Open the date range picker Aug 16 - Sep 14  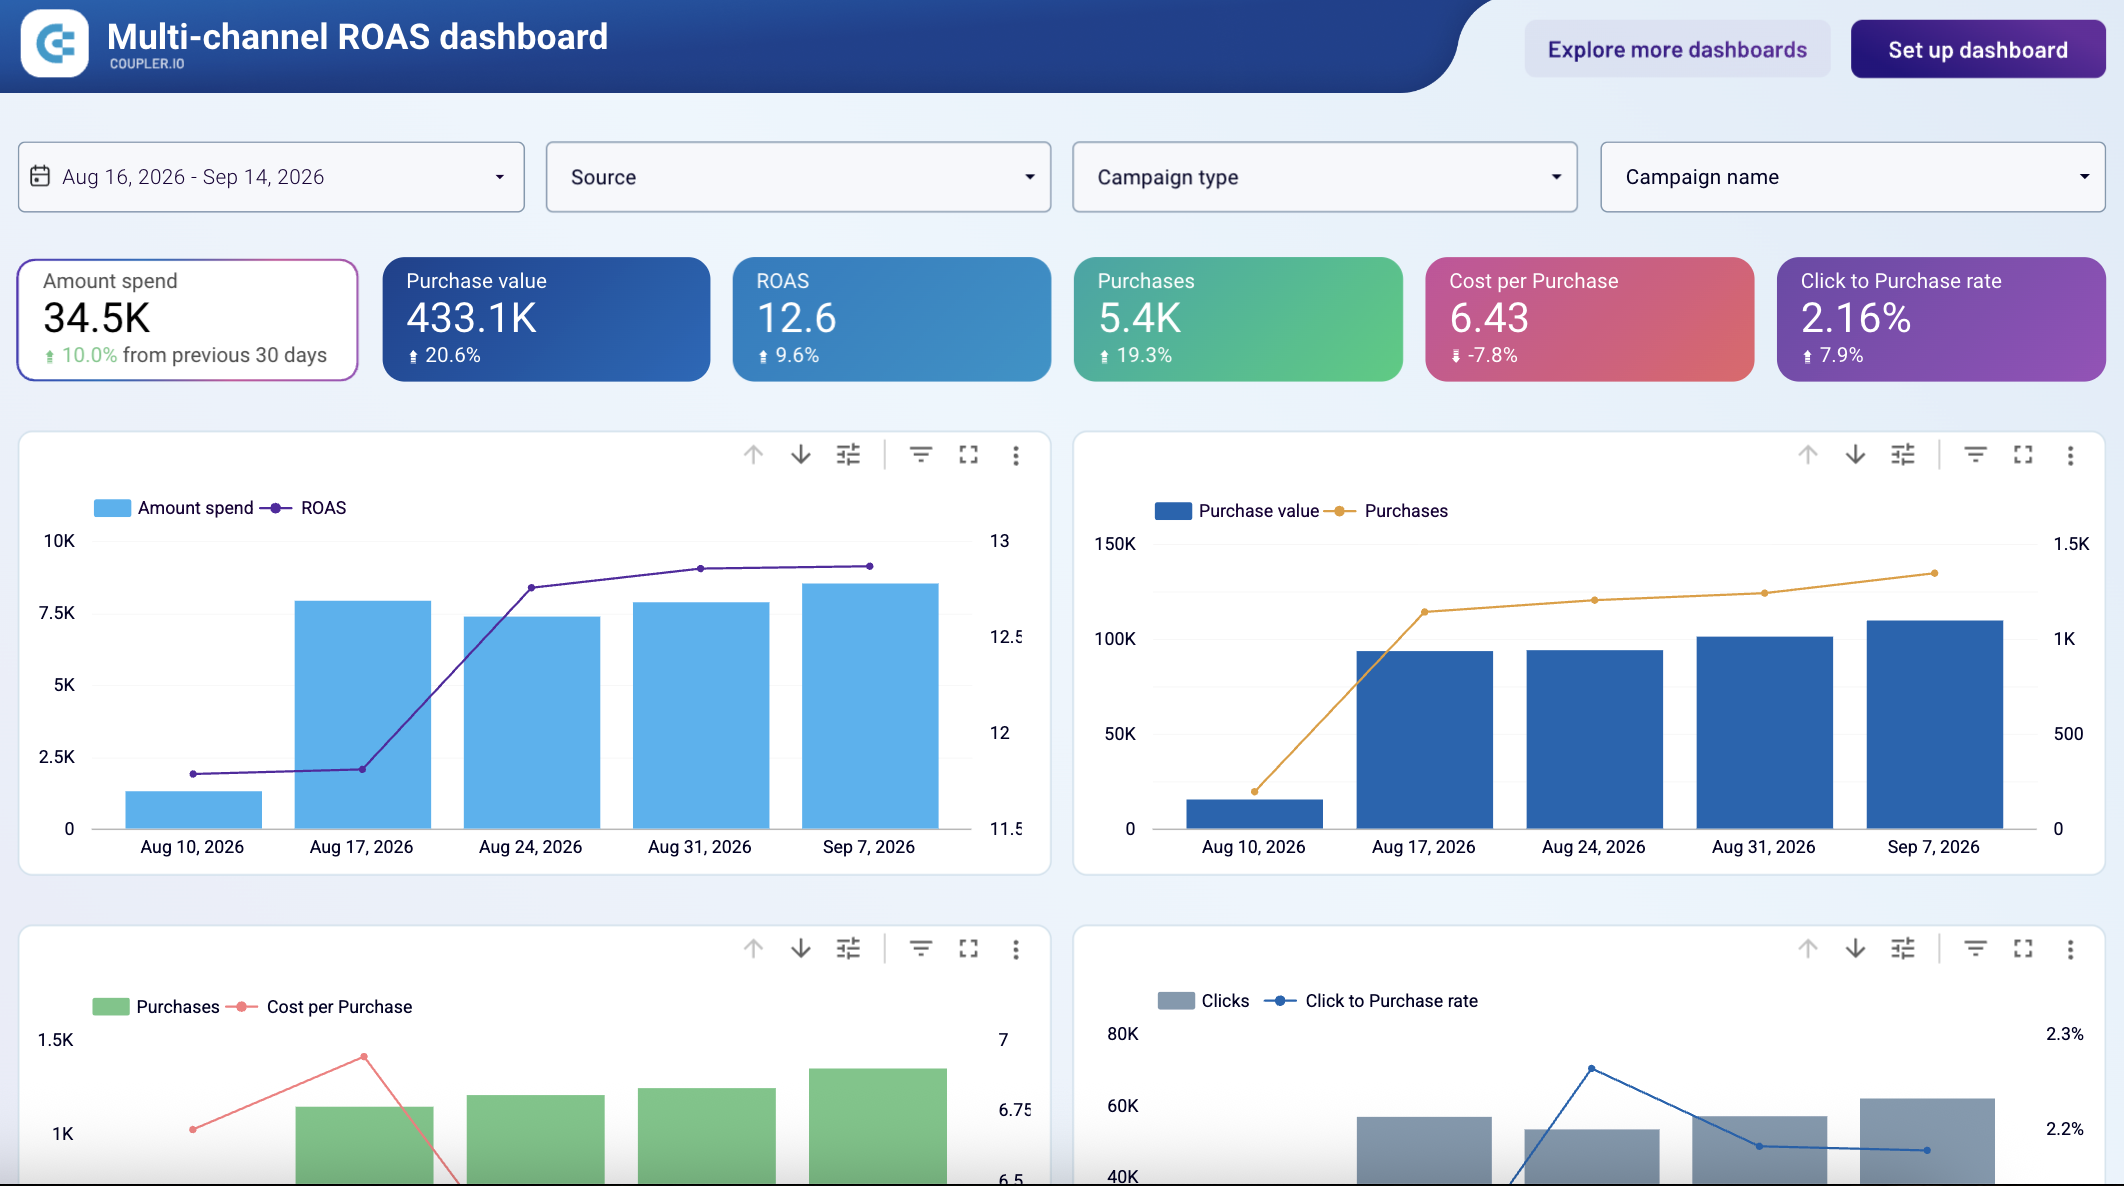point(271,177)
